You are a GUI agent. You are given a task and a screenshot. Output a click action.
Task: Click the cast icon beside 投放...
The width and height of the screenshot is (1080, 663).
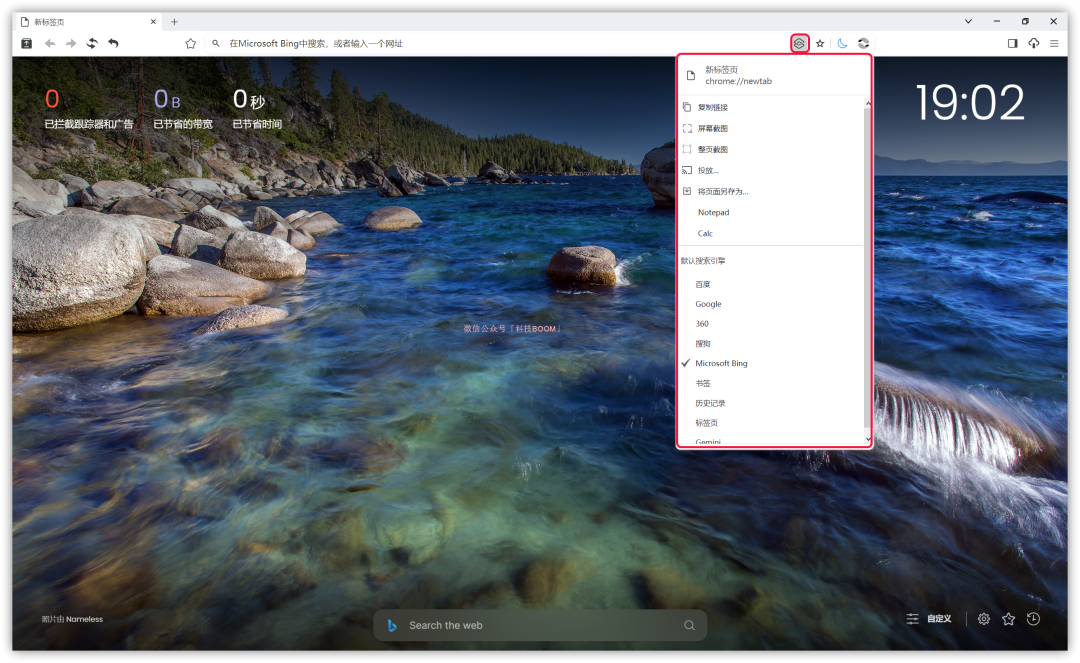pyautogui.click(x=687, y=170)
